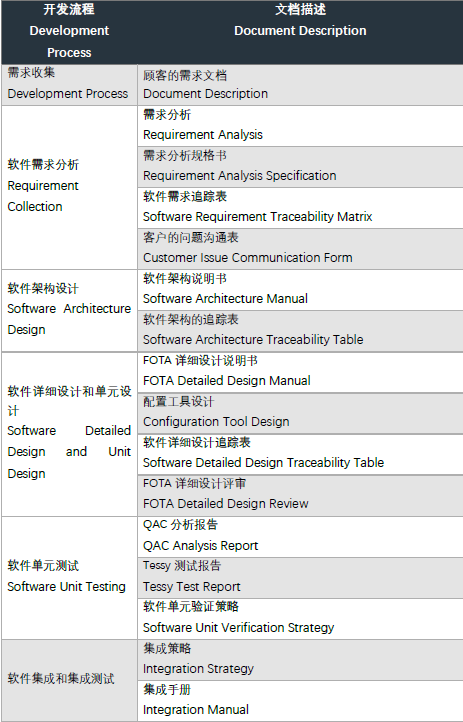The width and height of the screenshot is (463, 722).
Task: Select Software Detailed Design Traceability Table
Action: (x=300, y=454)
